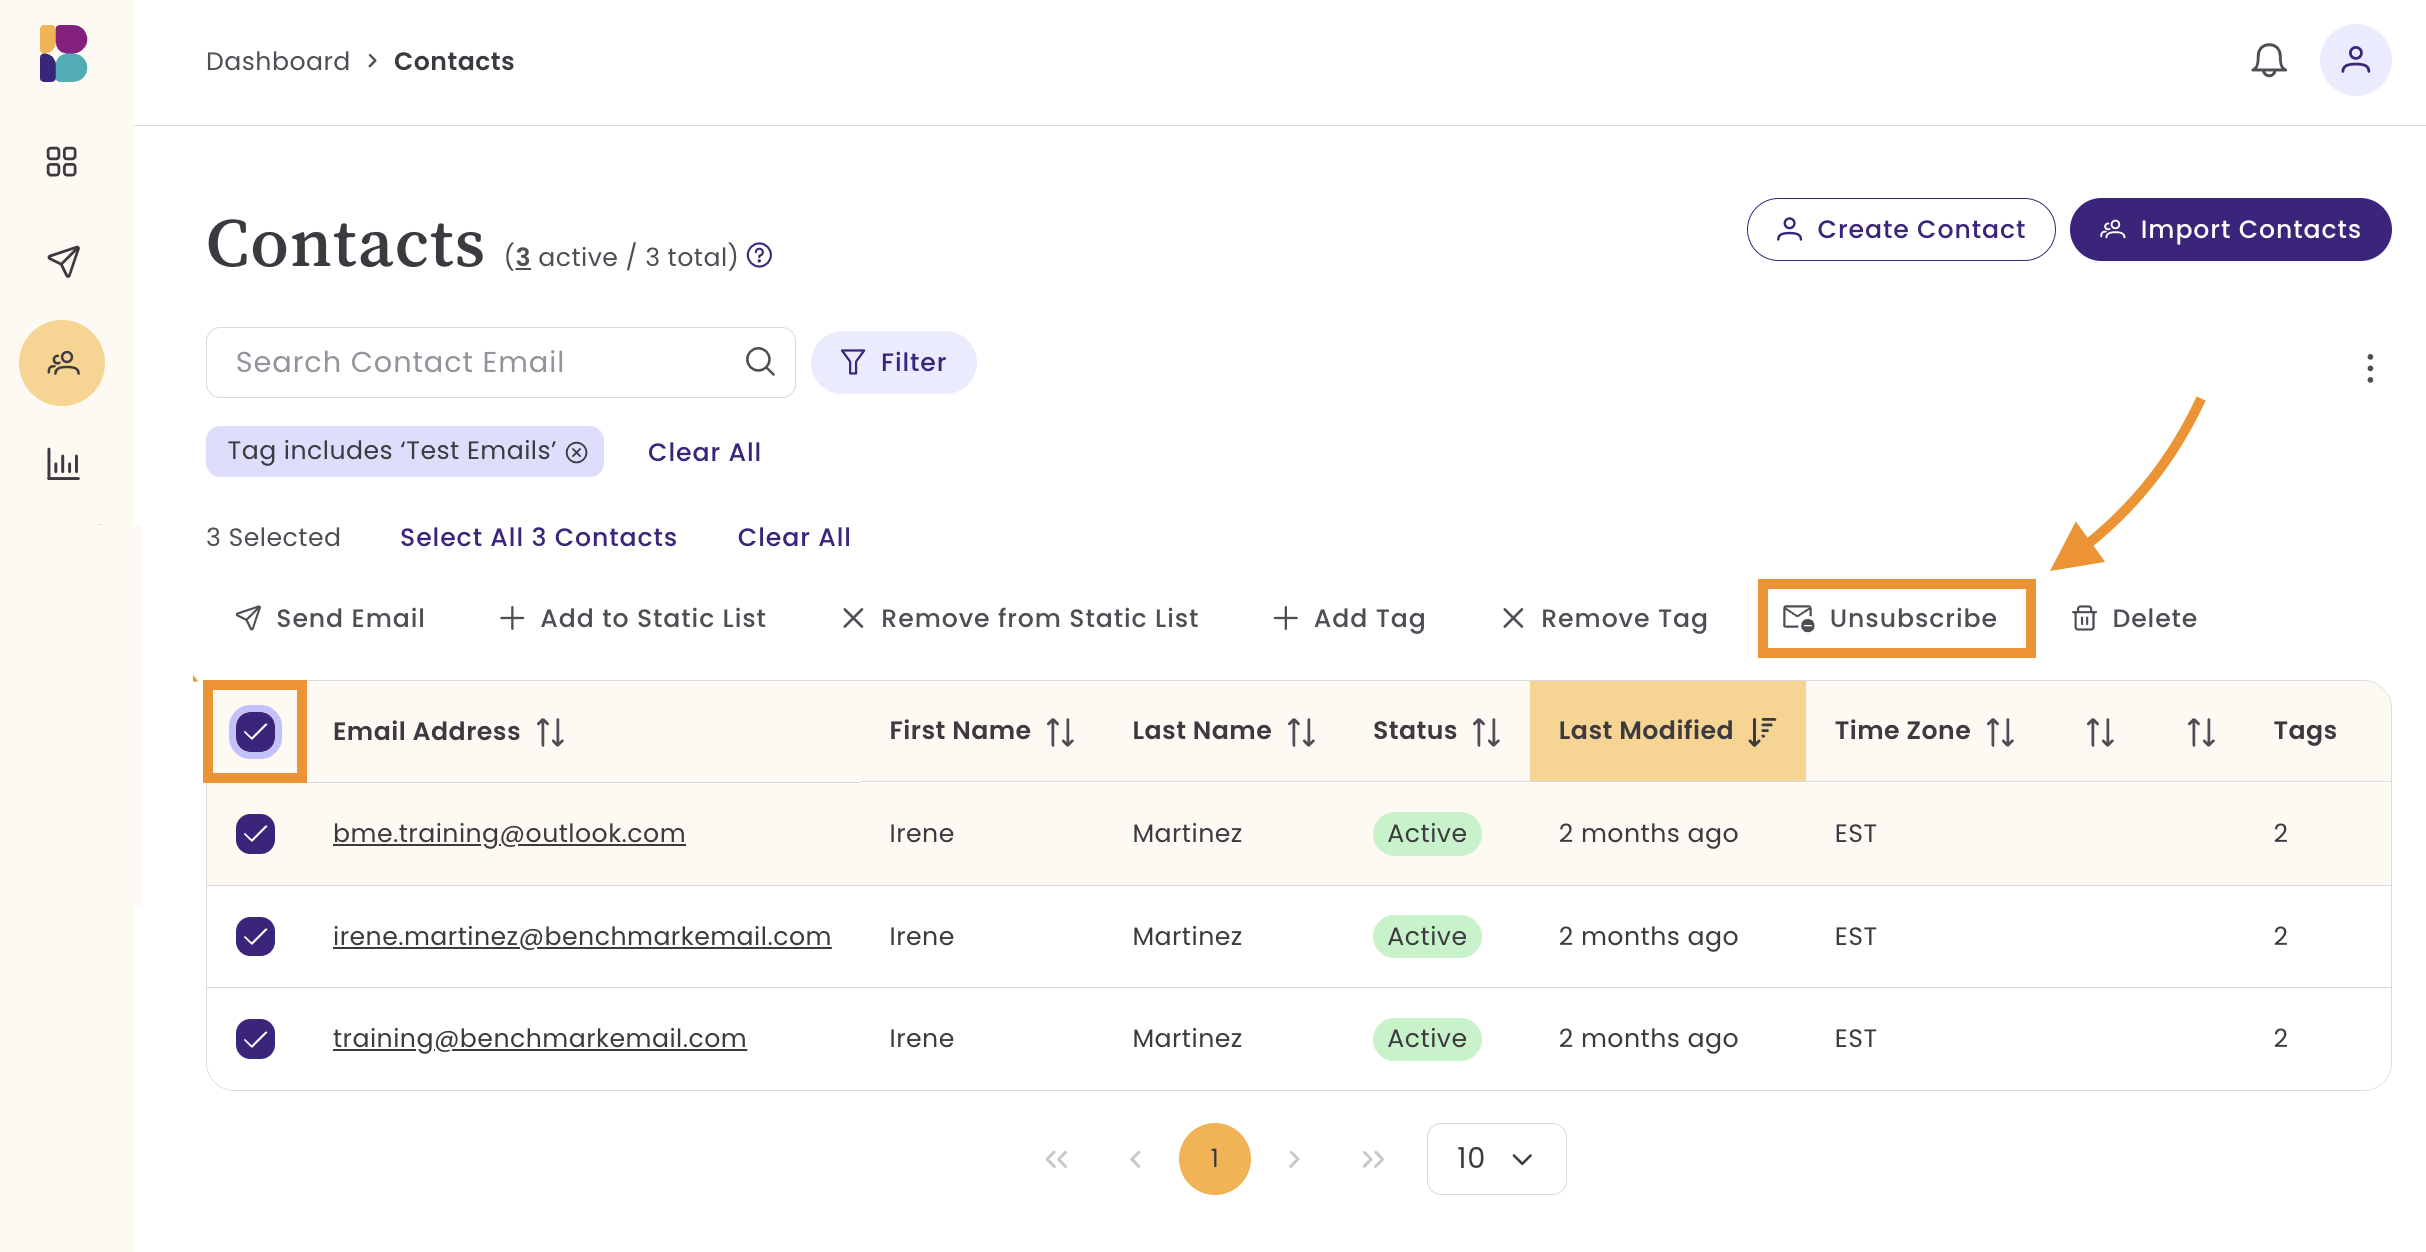
Task: Click the search magnifier icon
Action: tap(760, 362)
